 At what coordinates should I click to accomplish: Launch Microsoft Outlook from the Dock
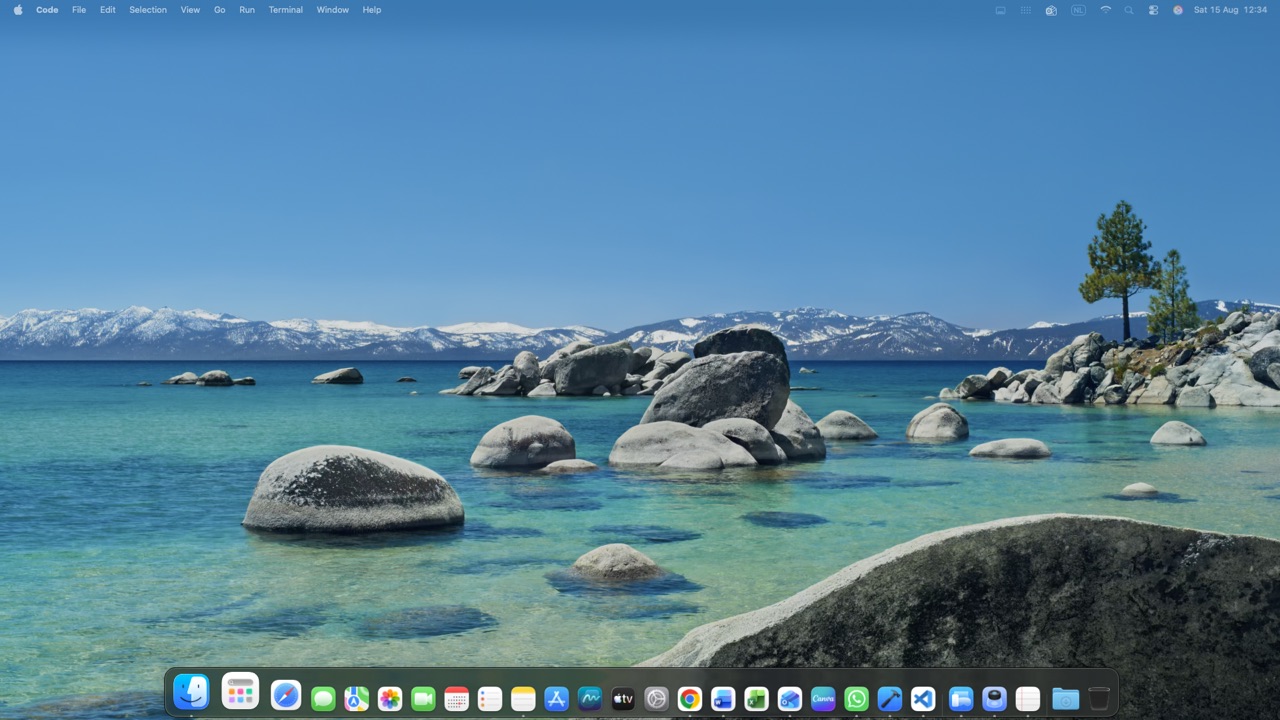point(790,699)
